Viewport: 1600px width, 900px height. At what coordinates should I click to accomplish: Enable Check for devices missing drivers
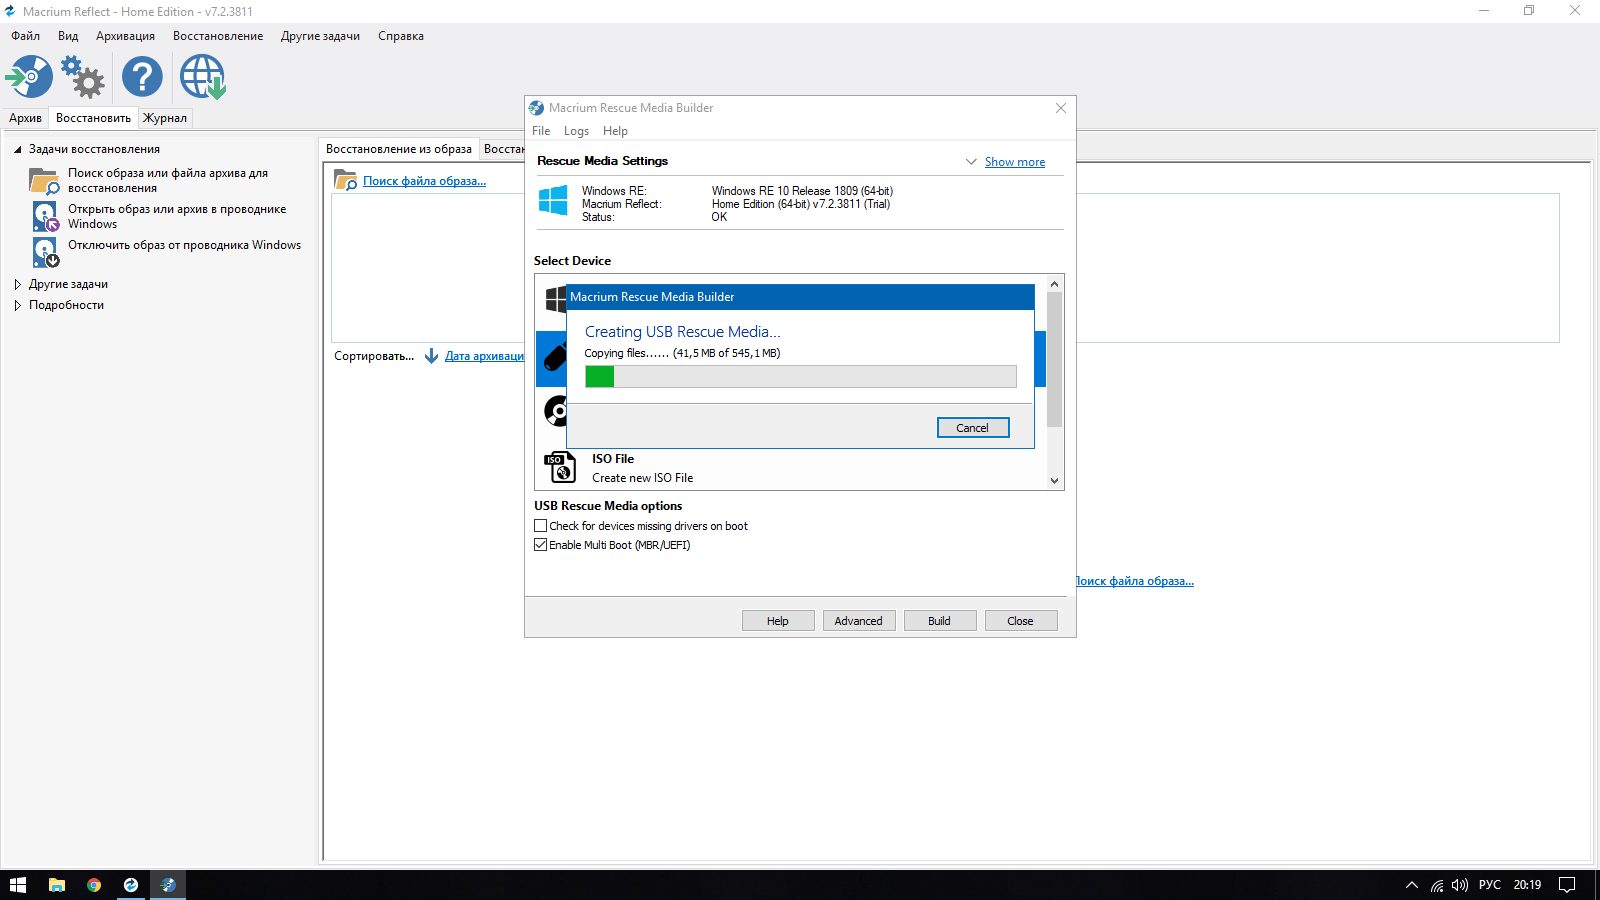coord(541,526)
